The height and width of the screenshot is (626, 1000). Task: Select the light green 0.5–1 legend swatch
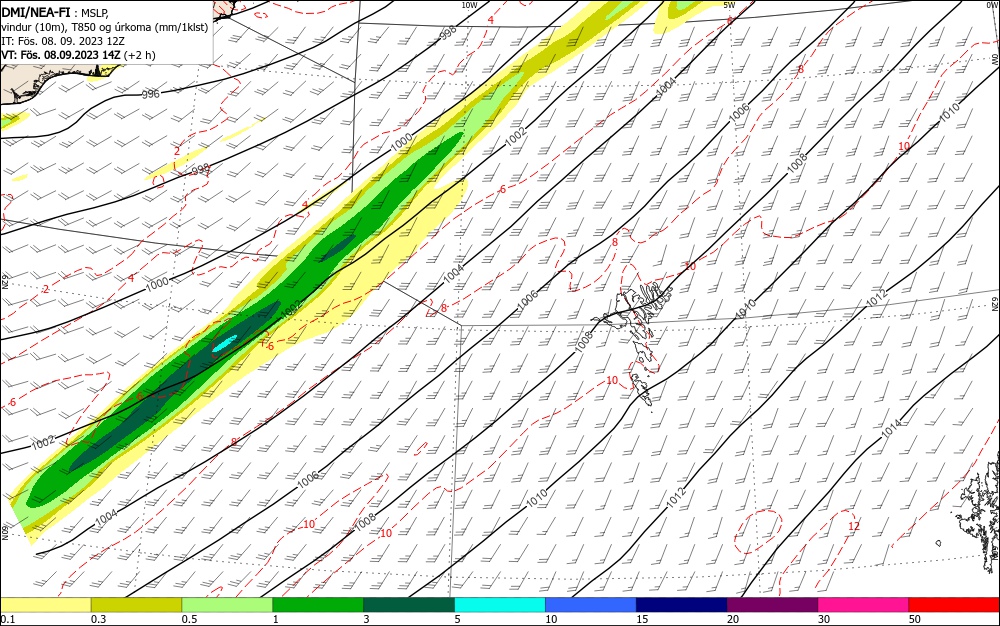227,605
